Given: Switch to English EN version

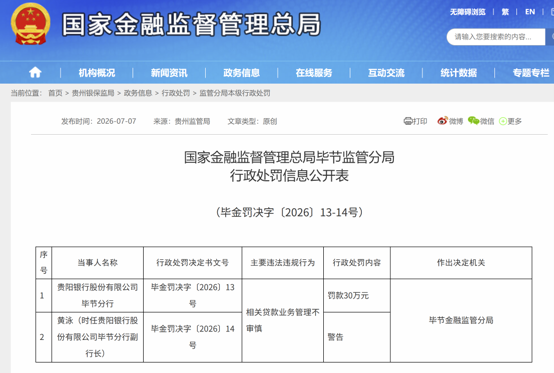Looking at the screenshot, I should pyautogui.click(x=530, y=12).
